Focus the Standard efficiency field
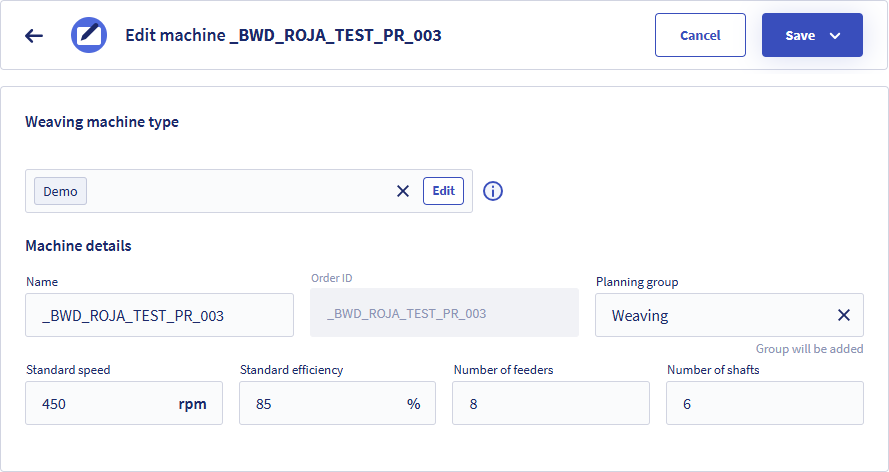This screenshot has width=889, height=472. click(x=337, y=403)
